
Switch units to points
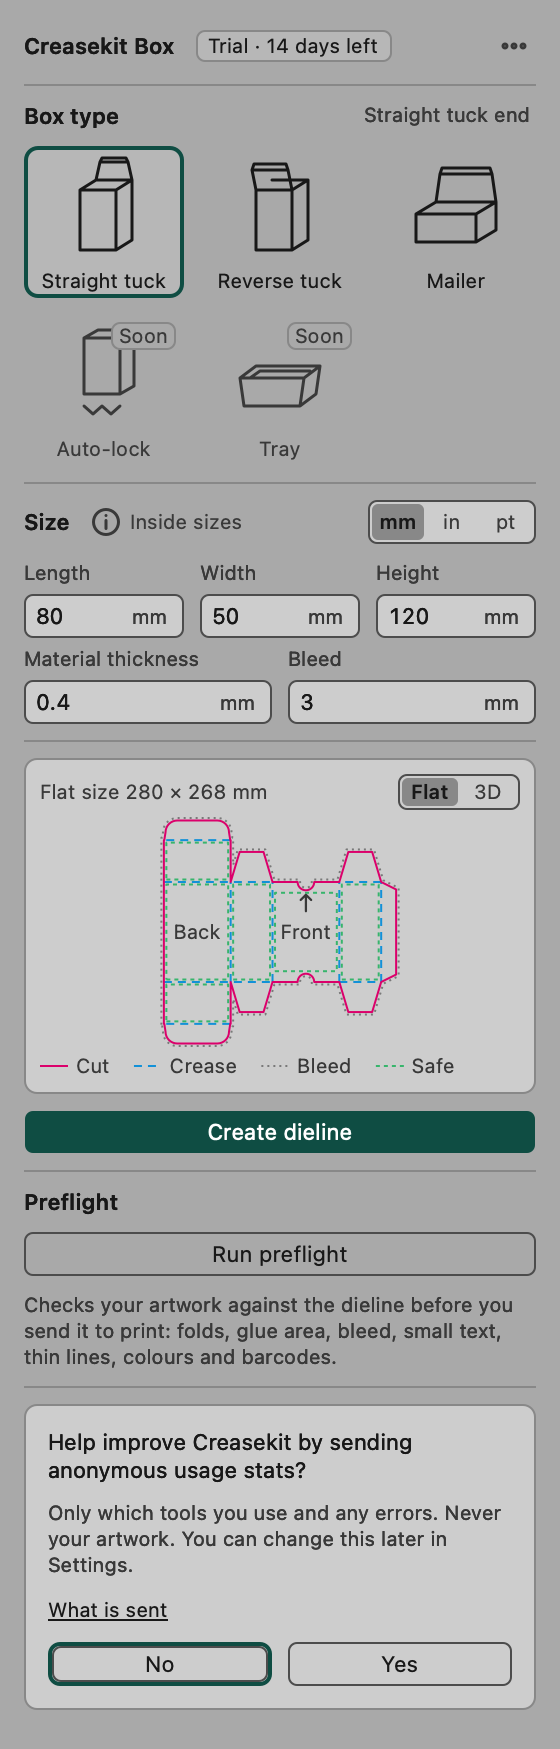coord(506,522)
